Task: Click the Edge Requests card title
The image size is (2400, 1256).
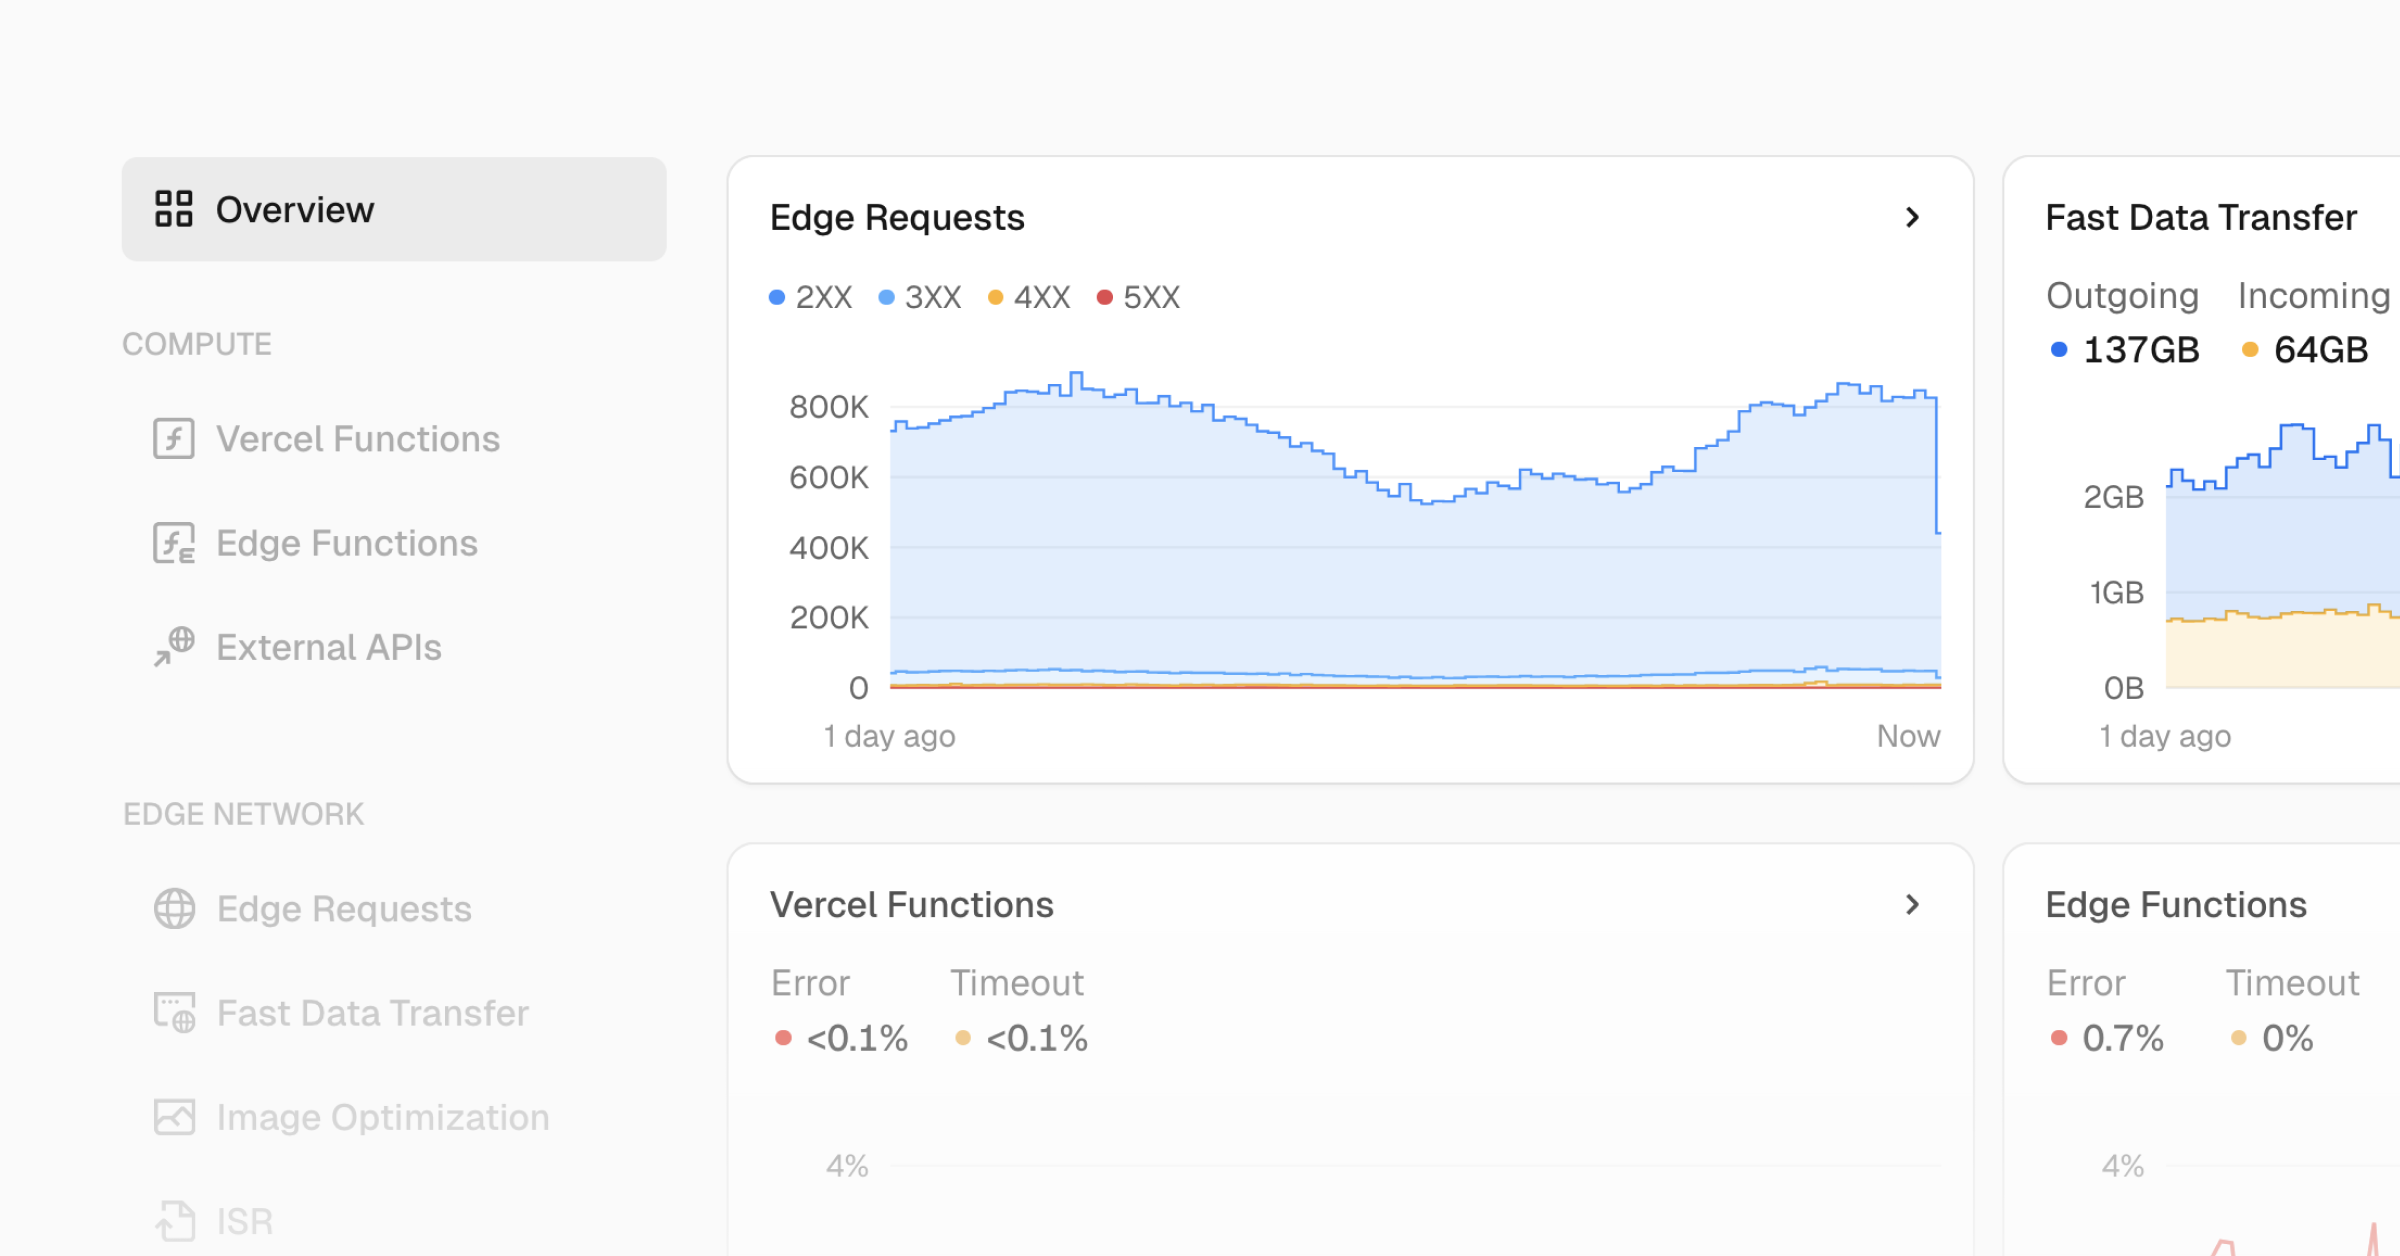Action: (897, 217)
